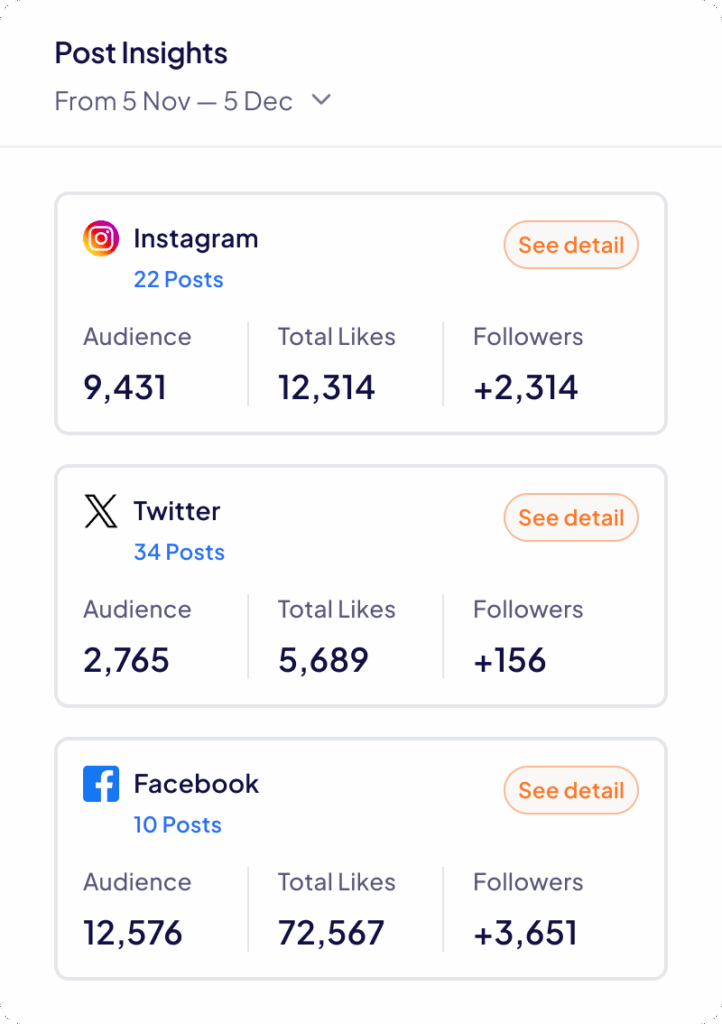Click Twitter followers value +156
This screenshot has height=1024, width=722.
510,660
